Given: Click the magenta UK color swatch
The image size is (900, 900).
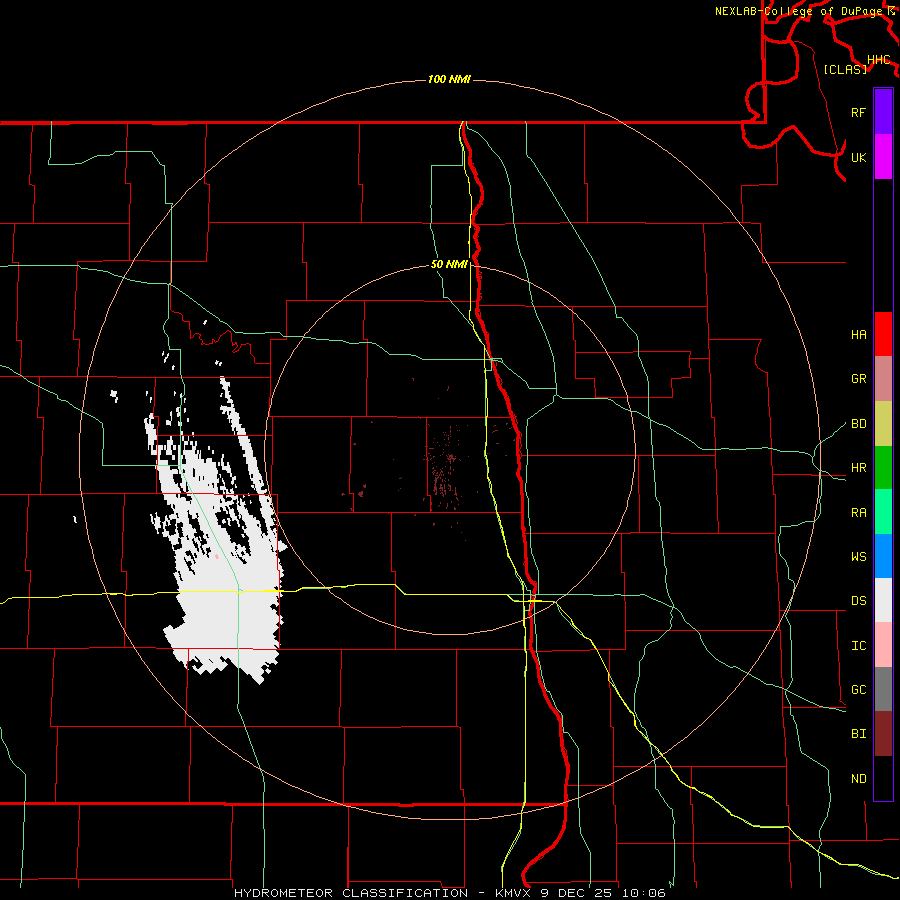Looking at the screenshot, I should pos(883,157).
